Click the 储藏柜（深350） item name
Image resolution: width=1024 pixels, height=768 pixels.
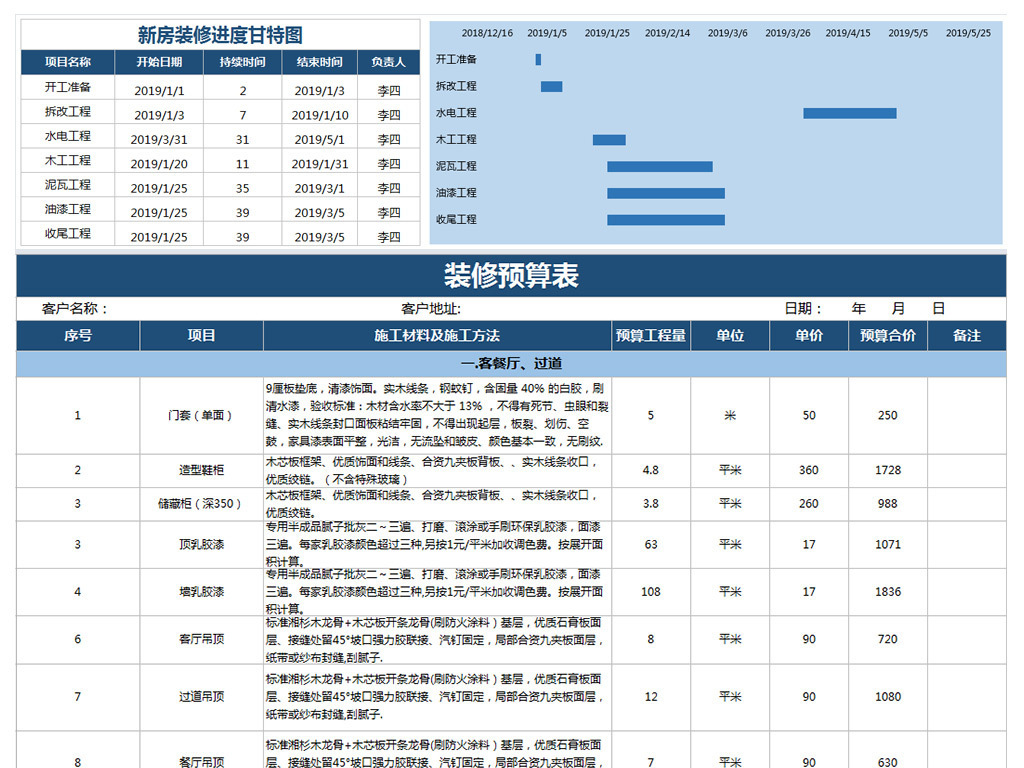point(202,504)
